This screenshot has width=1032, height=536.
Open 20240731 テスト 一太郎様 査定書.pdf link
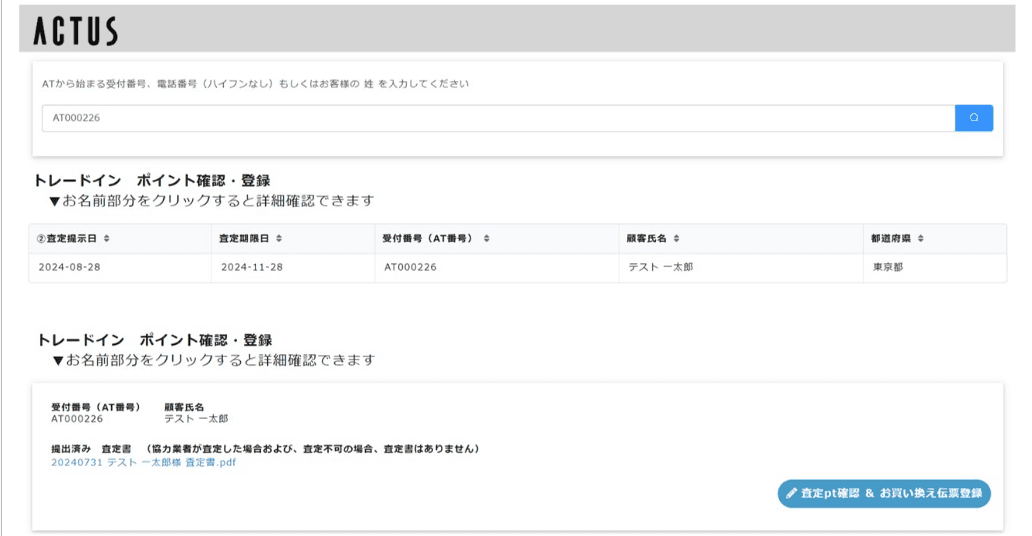[143, 462]
